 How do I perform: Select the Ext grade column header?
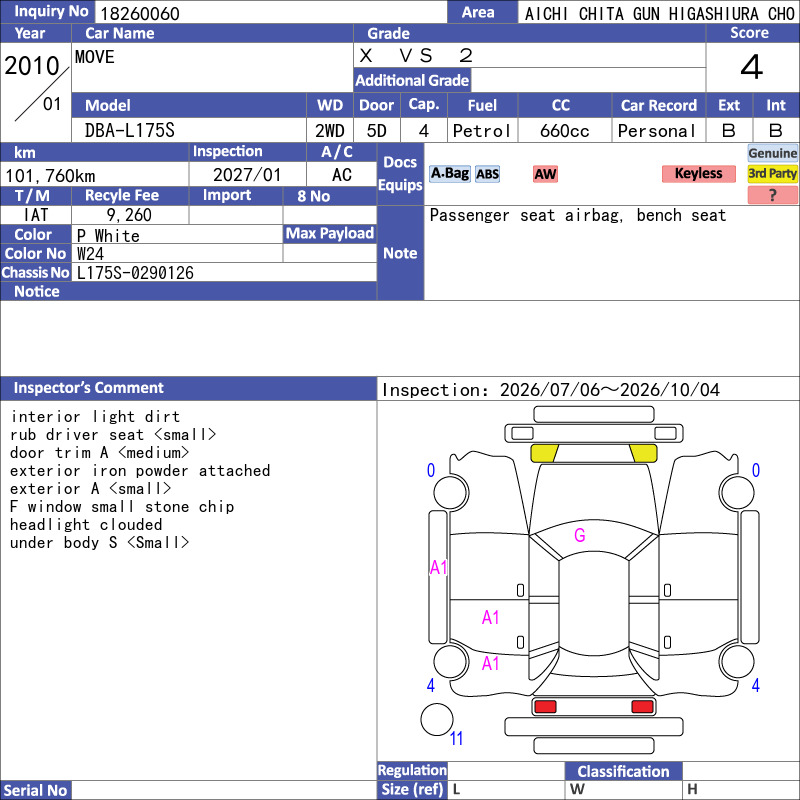tap(729, 105)
